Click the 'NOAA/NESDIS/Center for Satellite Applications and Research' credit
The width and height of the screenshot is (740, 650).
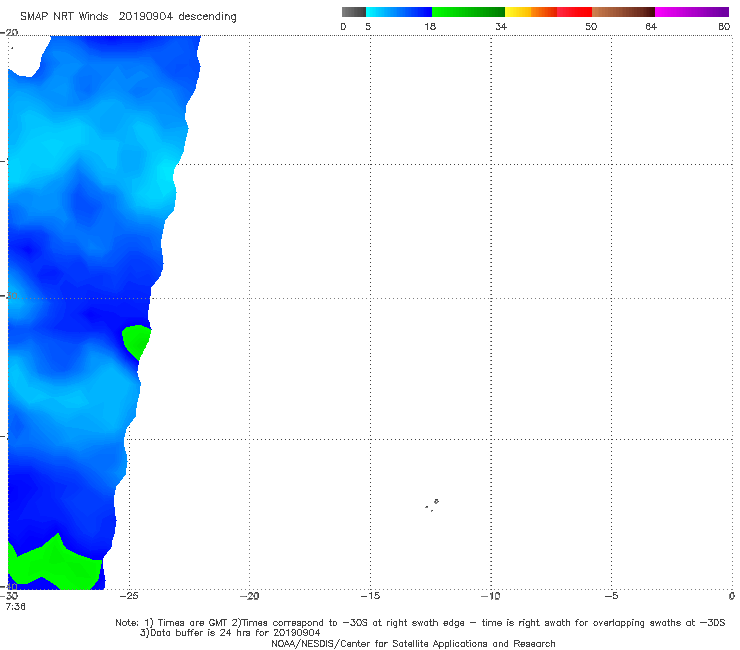(413, 643)
